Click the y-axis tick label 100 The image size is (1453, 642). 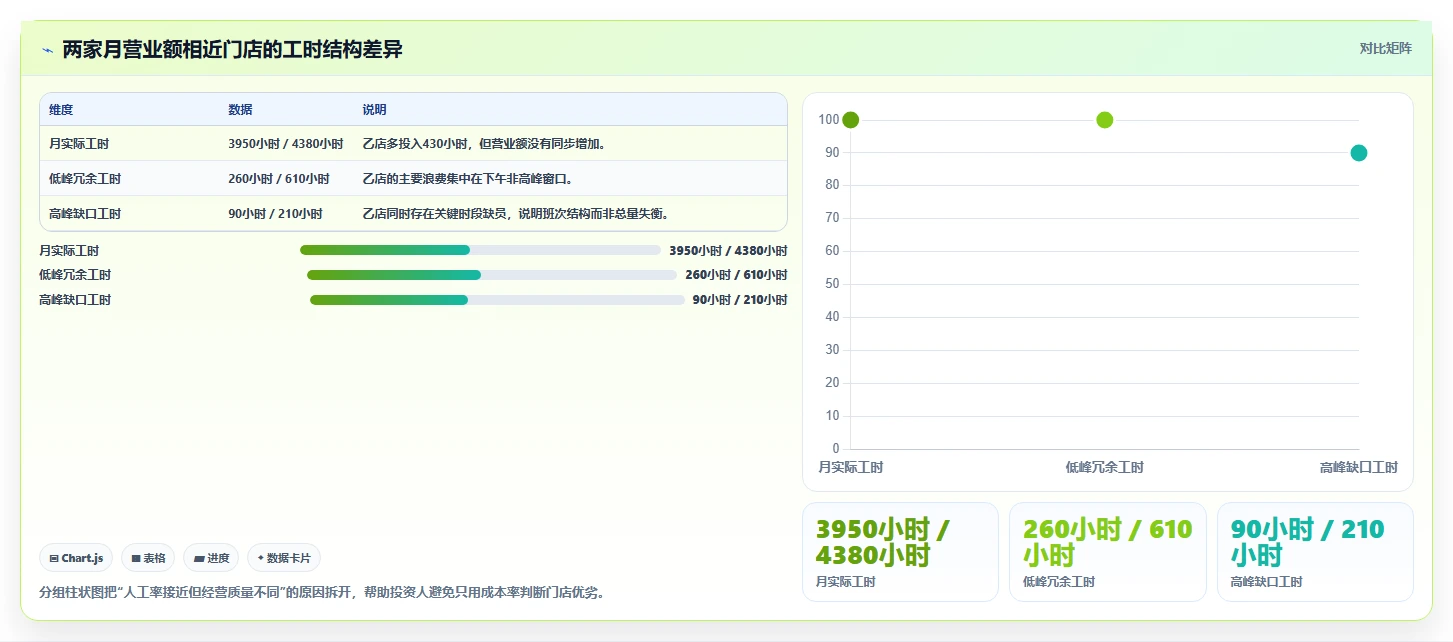tap(829, 120)
